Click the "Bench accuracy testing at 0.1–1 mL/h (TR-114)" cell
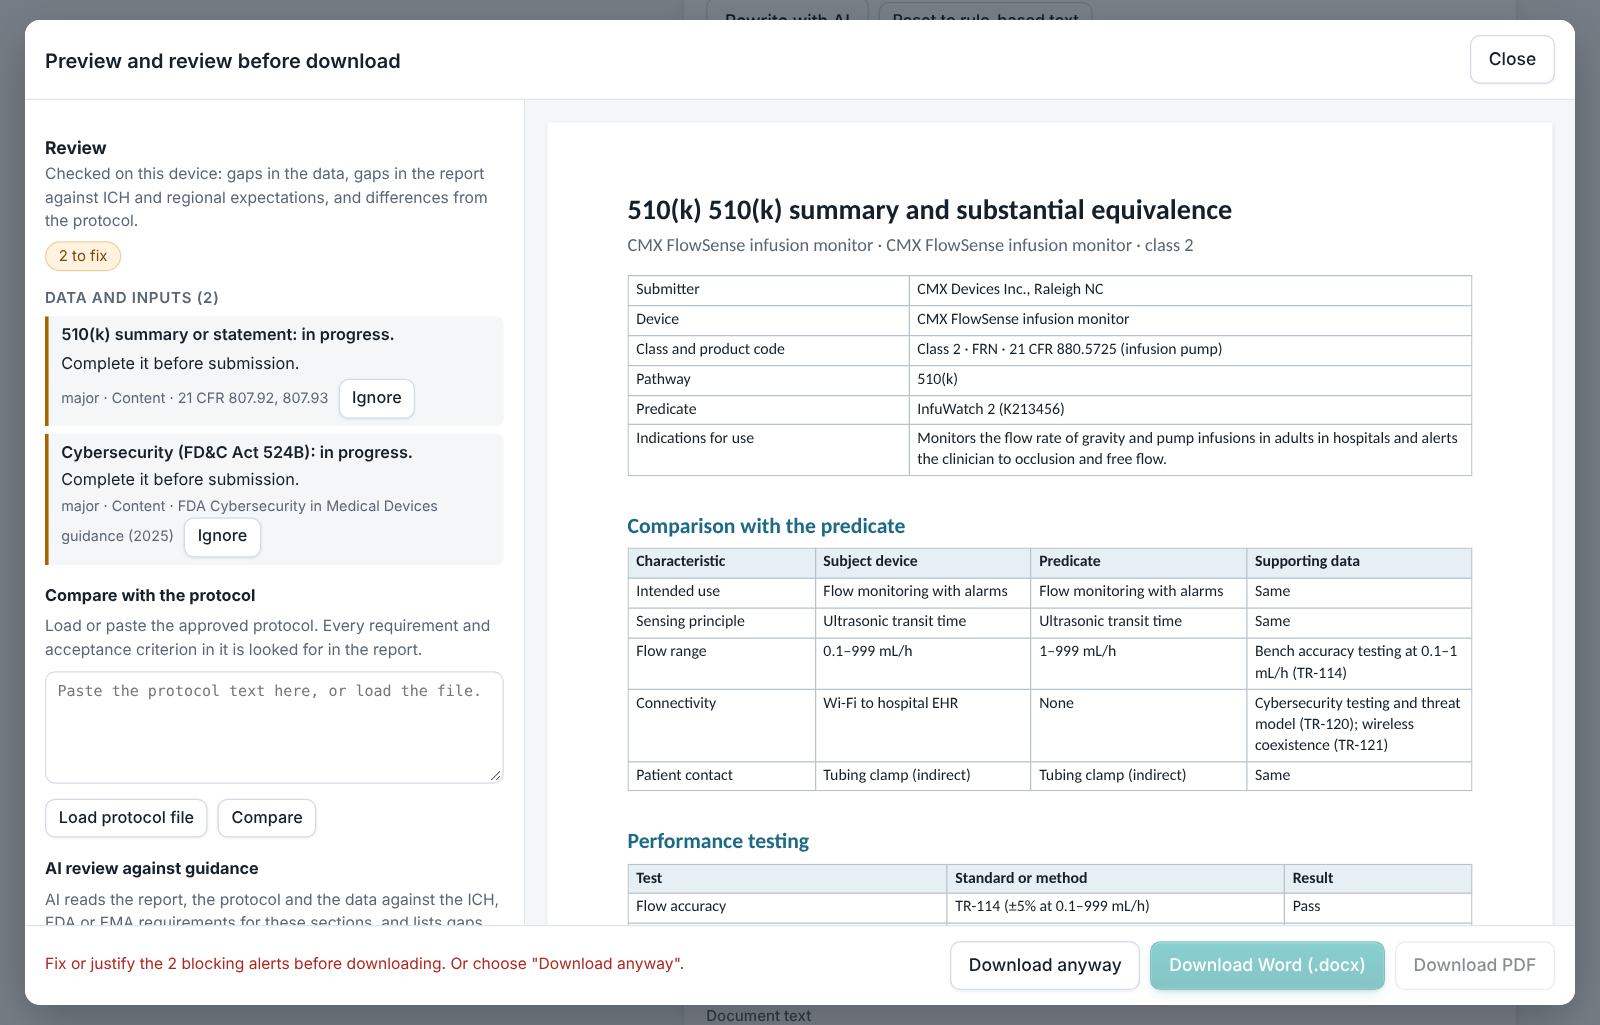The image size is (1600, 1025). coord(1359,662)
